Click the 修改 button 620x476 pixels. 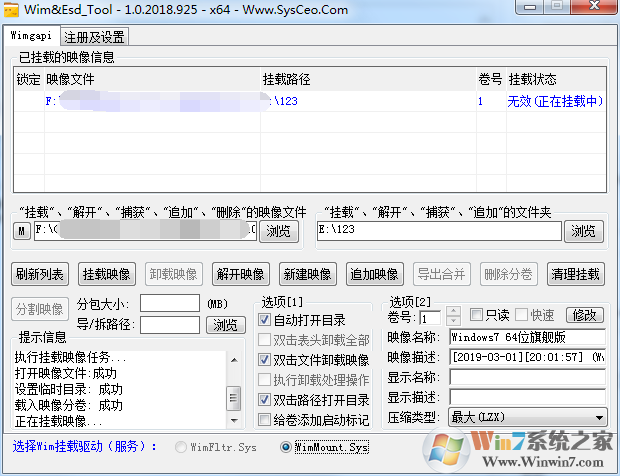click(584, 315)
